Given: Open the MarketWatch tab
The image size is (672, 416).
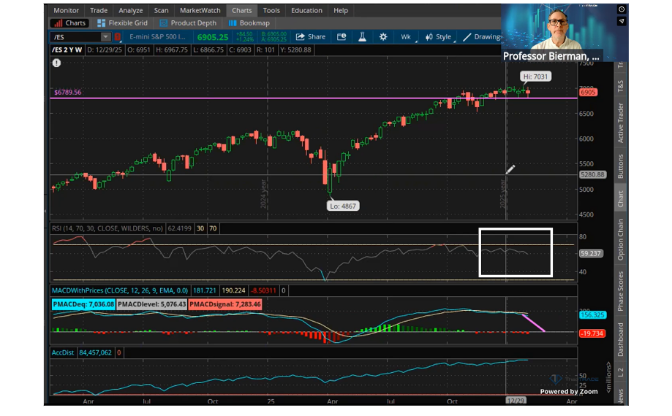Looking at the screenshot, I should pyautogui.click(x=200, y=10).
